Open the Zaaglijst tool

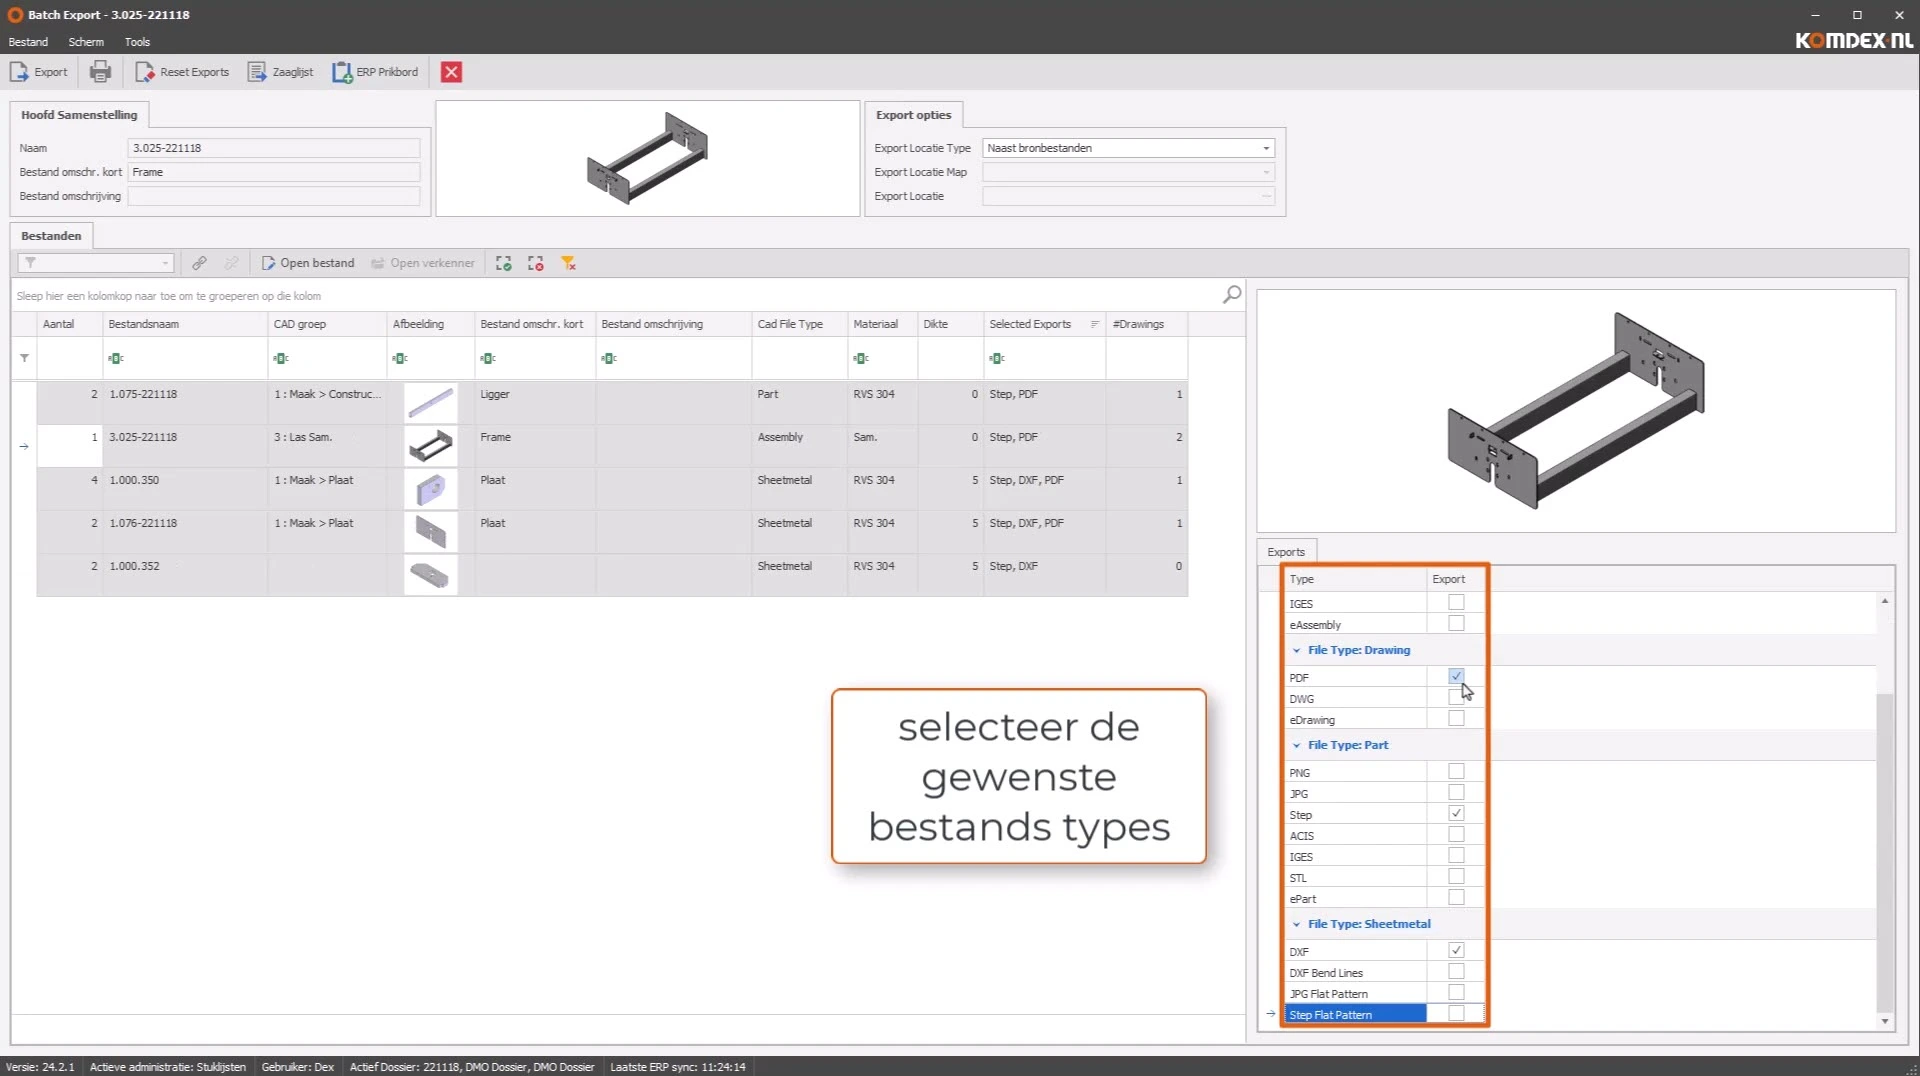pyautogui.click(x=281, y=72)
